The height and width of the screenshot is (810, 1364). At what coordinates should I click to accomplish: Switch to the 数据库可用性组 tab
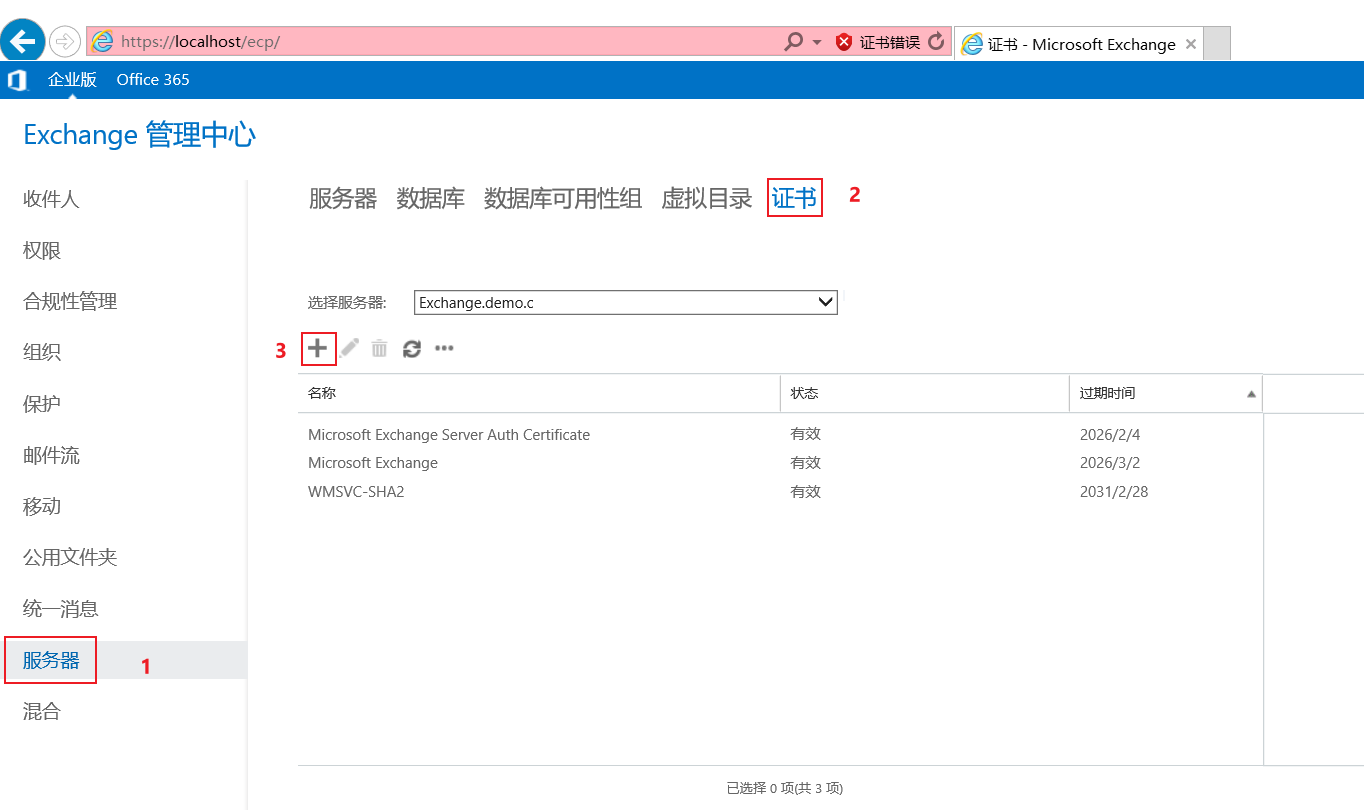click(563, 198)
